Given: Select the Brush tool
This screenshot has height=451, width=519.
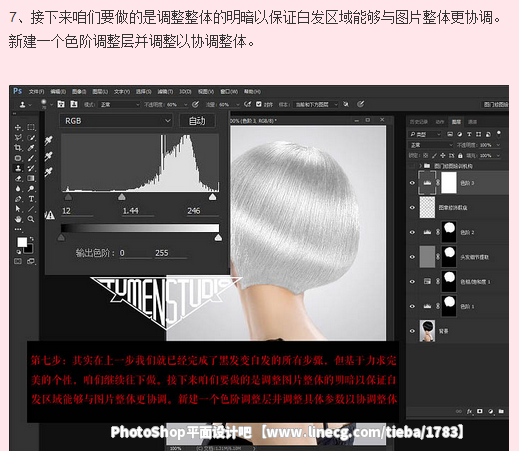Looking at the screenshot, I should [31, 158].
